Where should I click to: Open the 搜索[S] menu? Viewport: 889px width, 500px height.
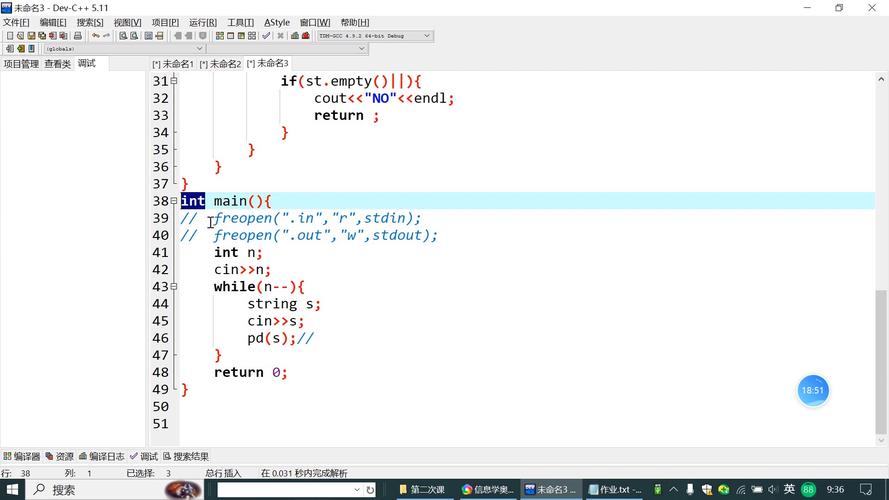click(90, 22)
